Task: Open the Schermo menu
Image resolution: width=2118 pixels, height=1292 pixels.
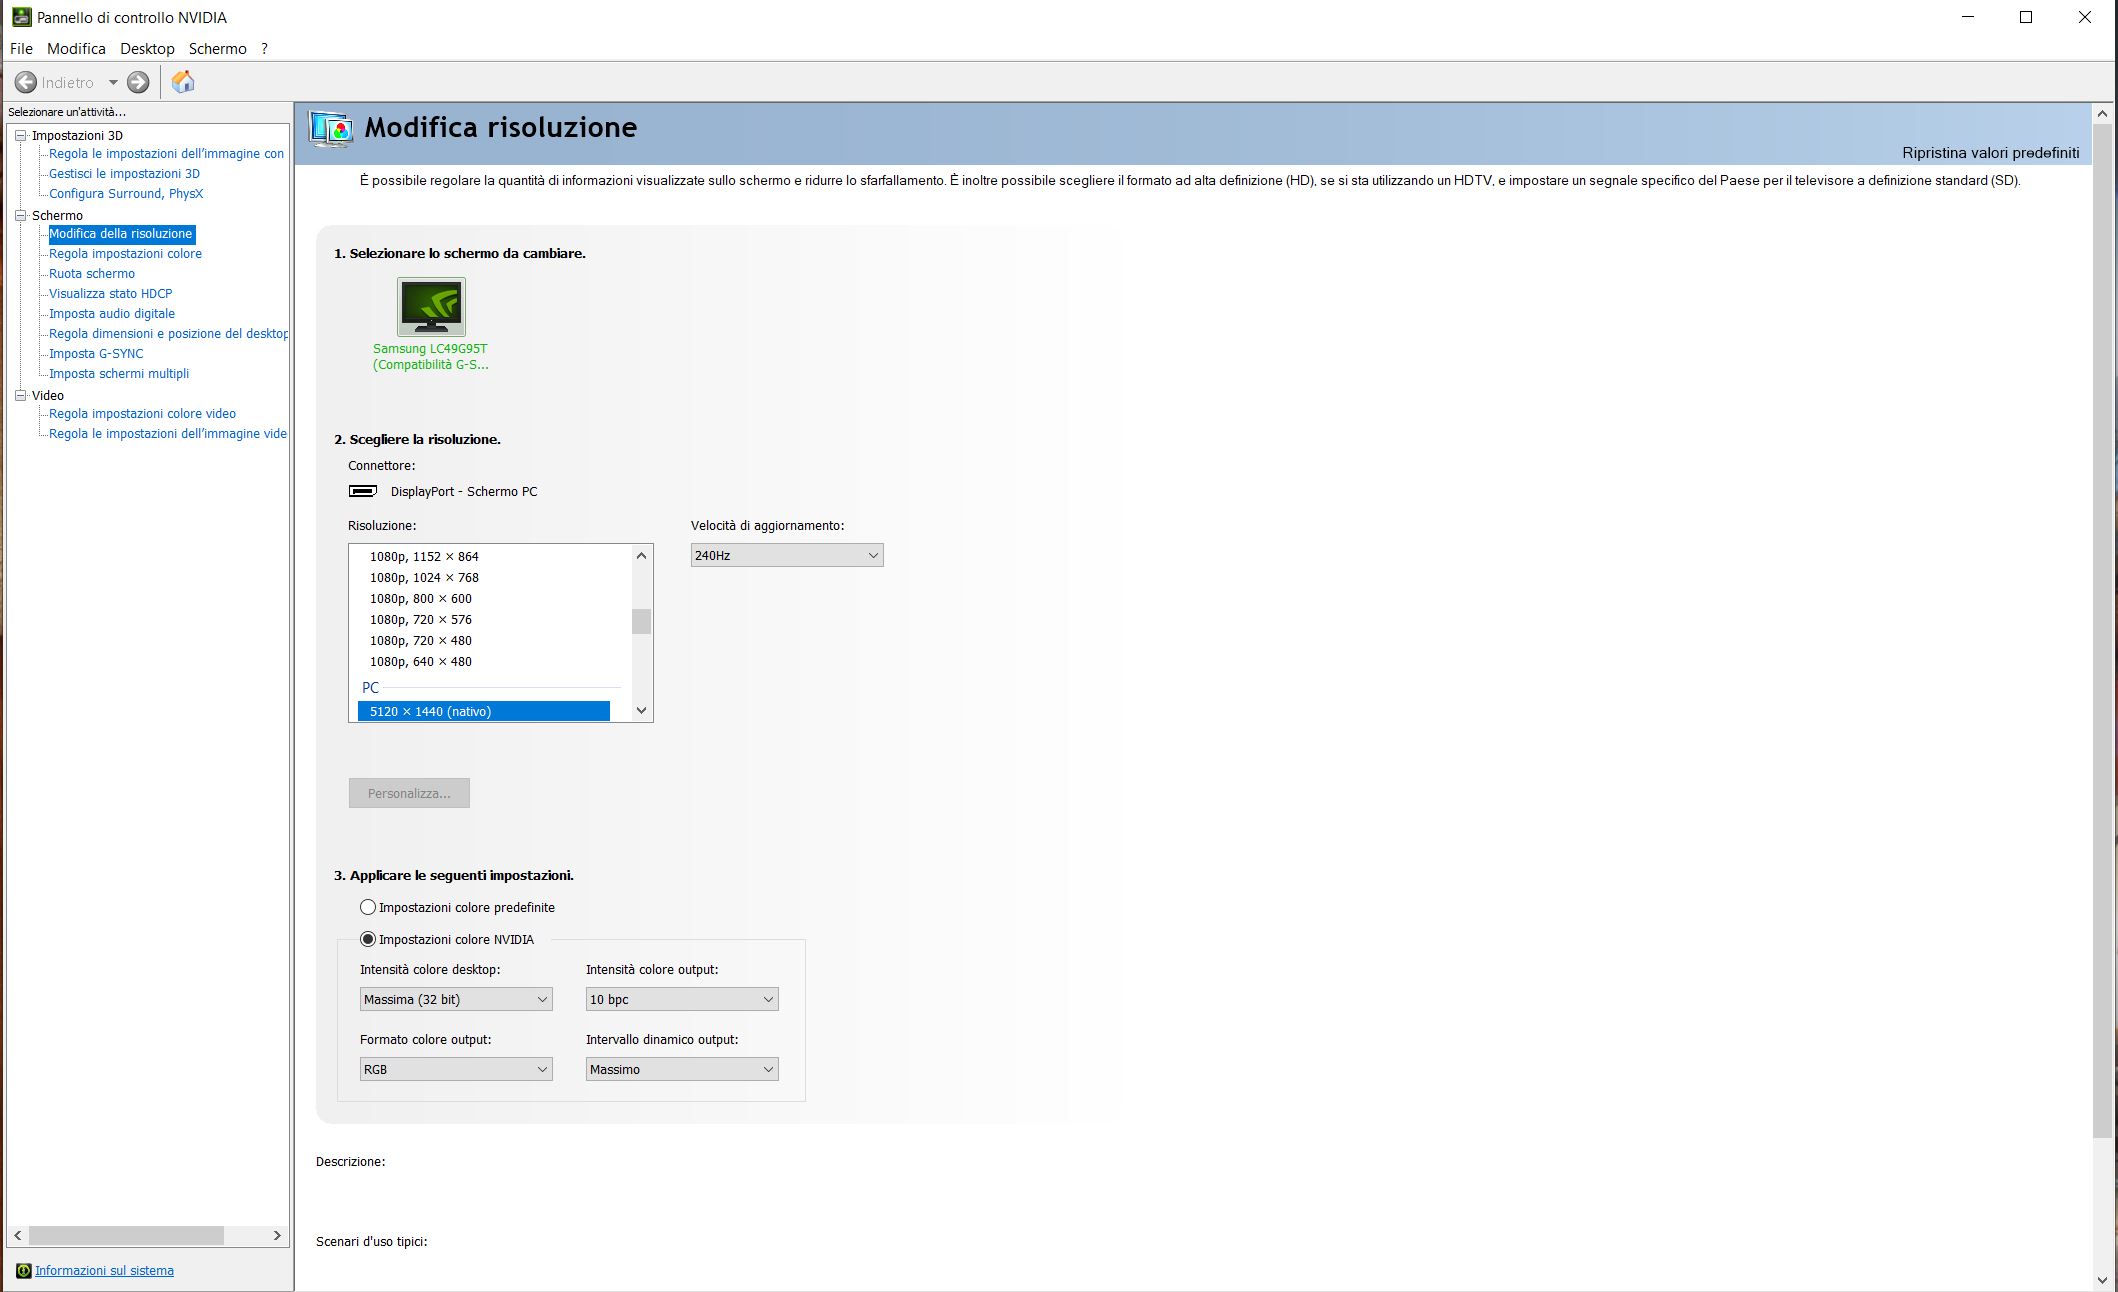Action: 217,48
